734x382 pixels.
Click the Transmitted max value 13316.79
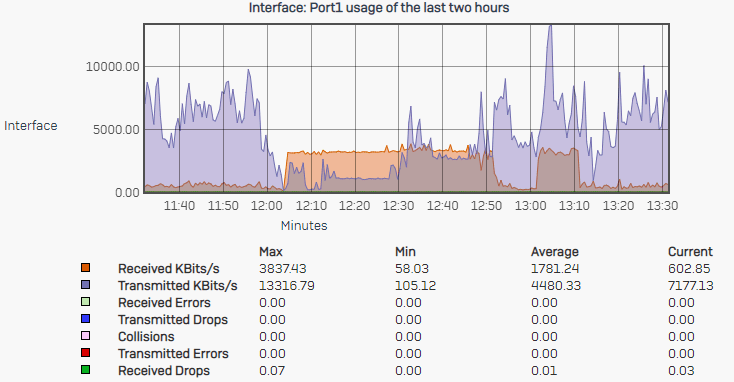tap(286, 286)
